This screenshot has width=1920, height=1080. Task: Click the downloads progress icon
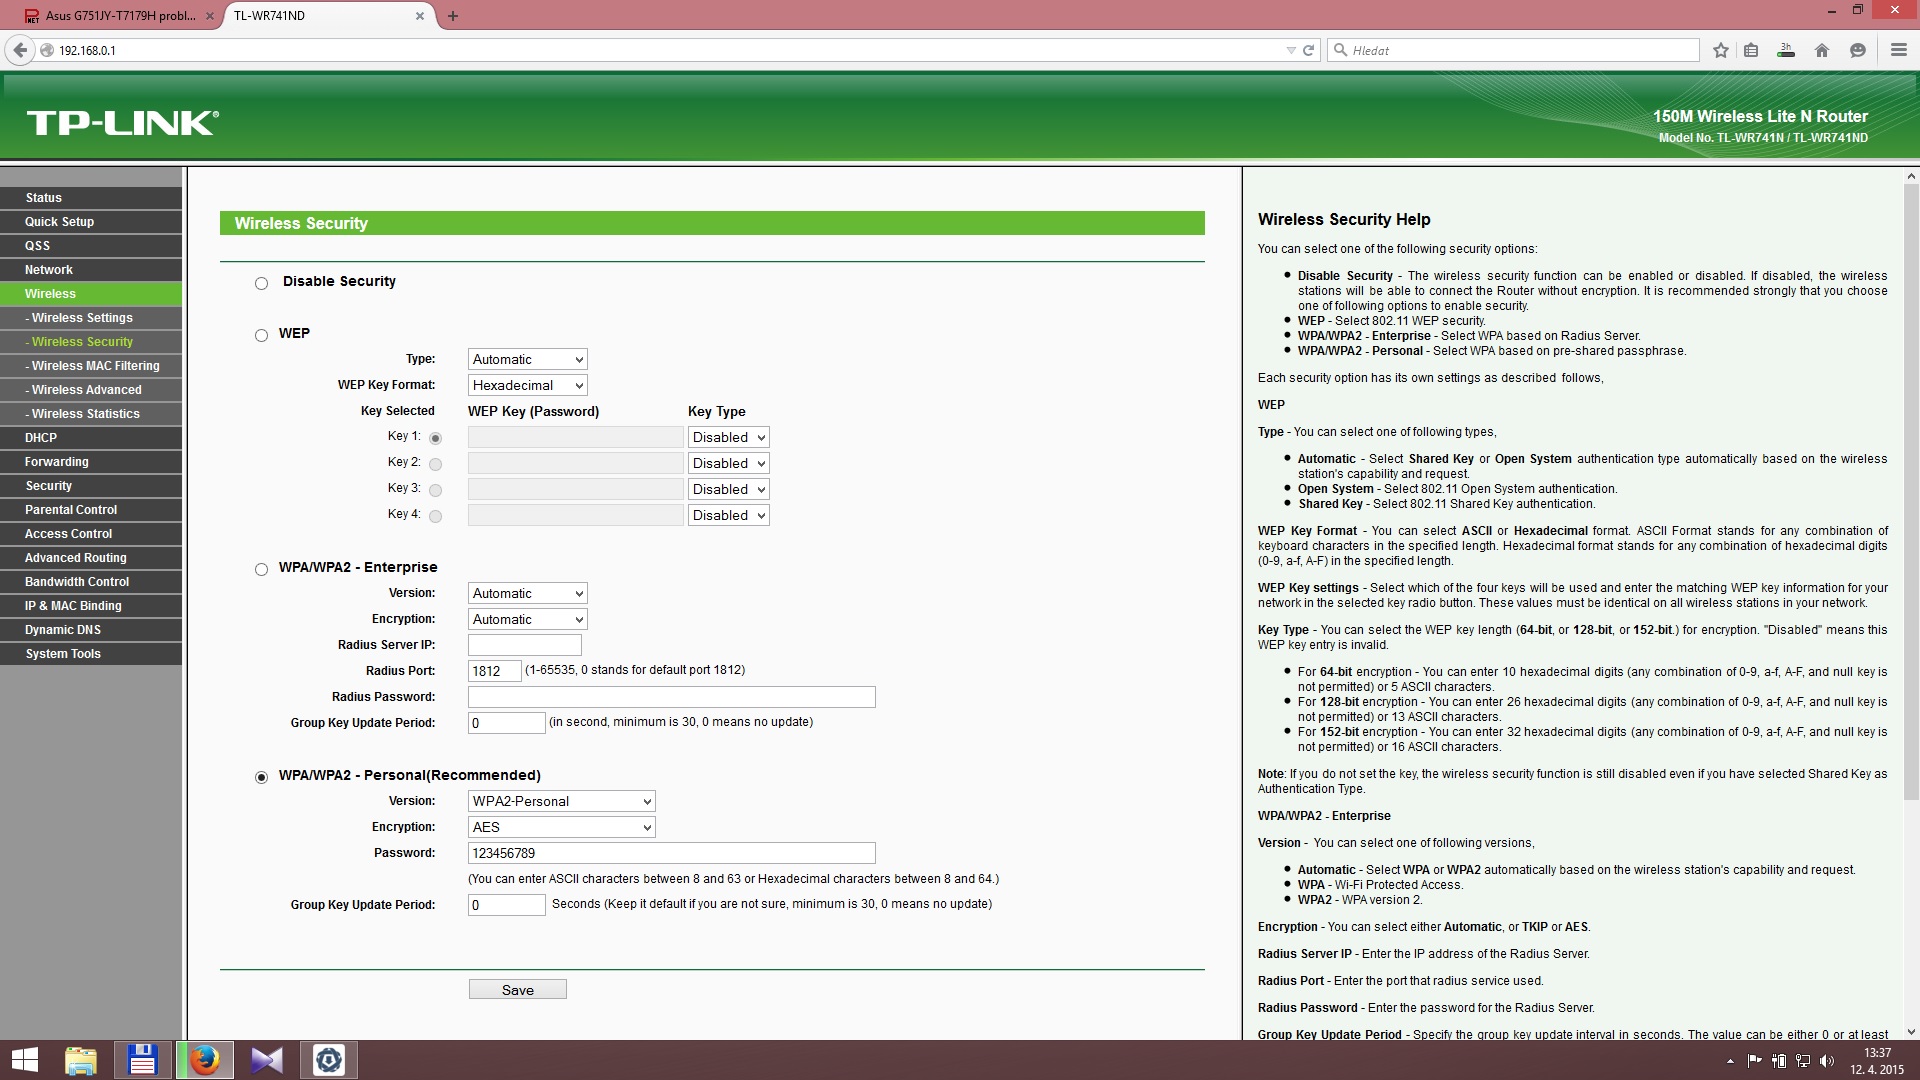[1786, 50]
